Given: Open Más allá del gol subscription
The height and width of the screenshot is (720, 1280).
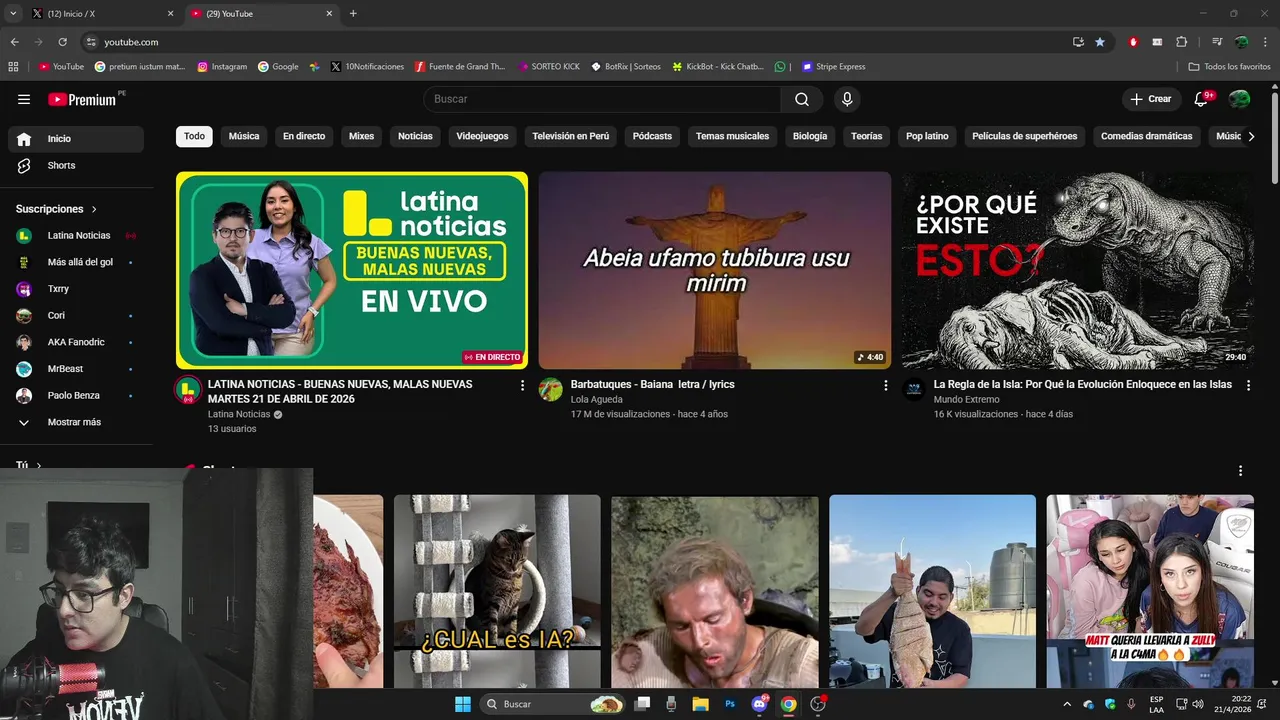Looking at the screenshot, I should point(76,262).
